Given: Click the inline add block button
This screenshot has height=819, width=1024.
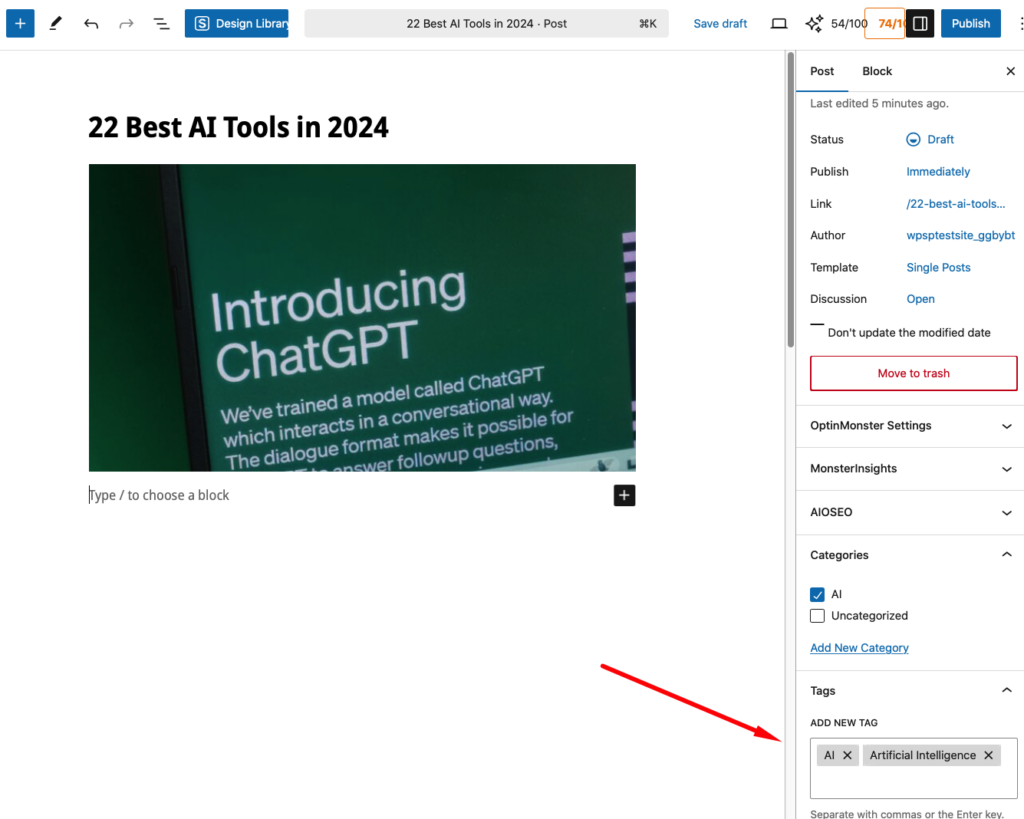Looking at the screenshot, I should (x=624, y=495).
